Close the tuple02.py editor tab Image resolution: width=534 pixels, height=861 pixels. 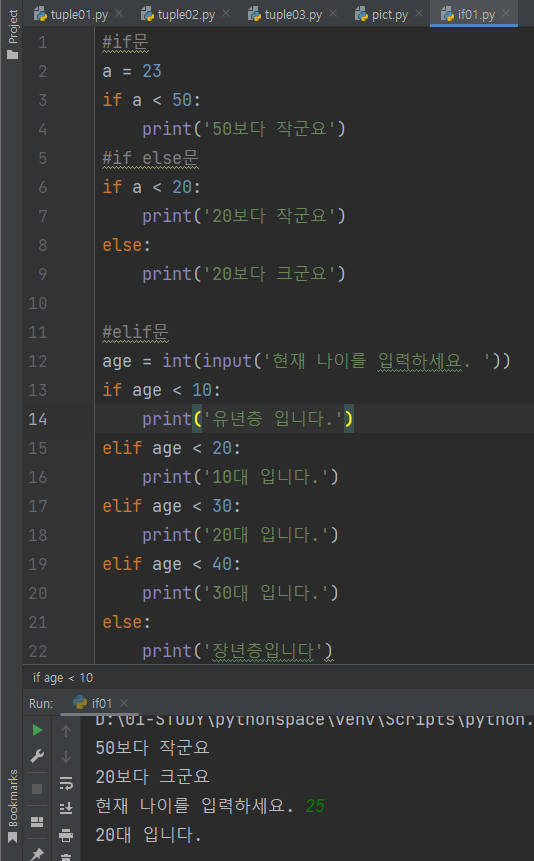[x=226, y=14]
